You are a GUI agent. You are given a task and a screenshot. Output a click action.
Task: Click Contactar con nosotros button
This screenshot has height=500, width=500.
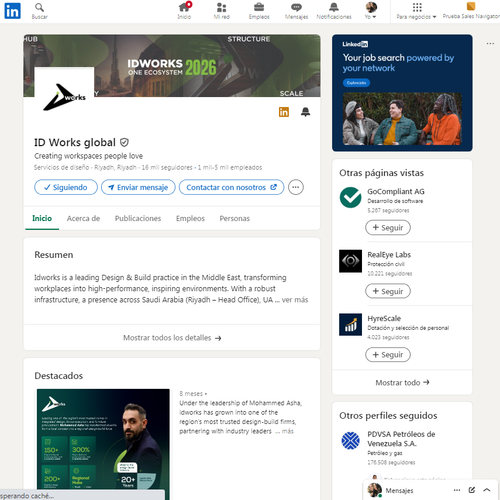(x=231, y=187)
